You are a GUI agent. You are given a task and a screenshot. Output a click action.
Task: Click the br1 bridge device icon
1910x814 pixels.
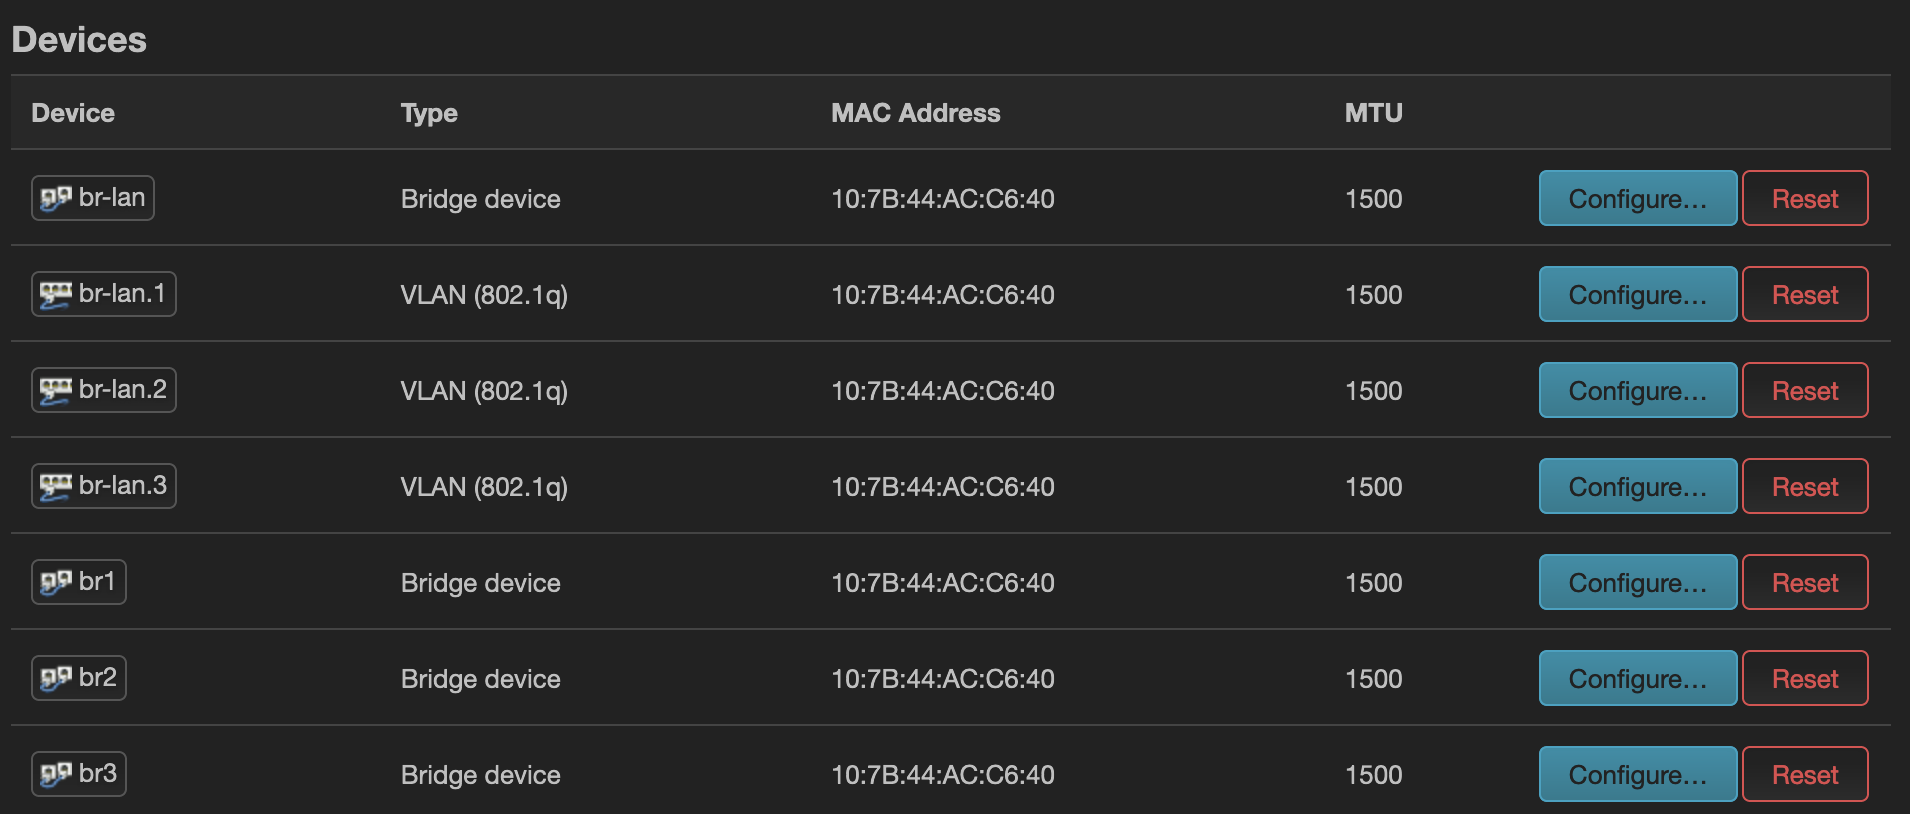[x=56, y=582]
